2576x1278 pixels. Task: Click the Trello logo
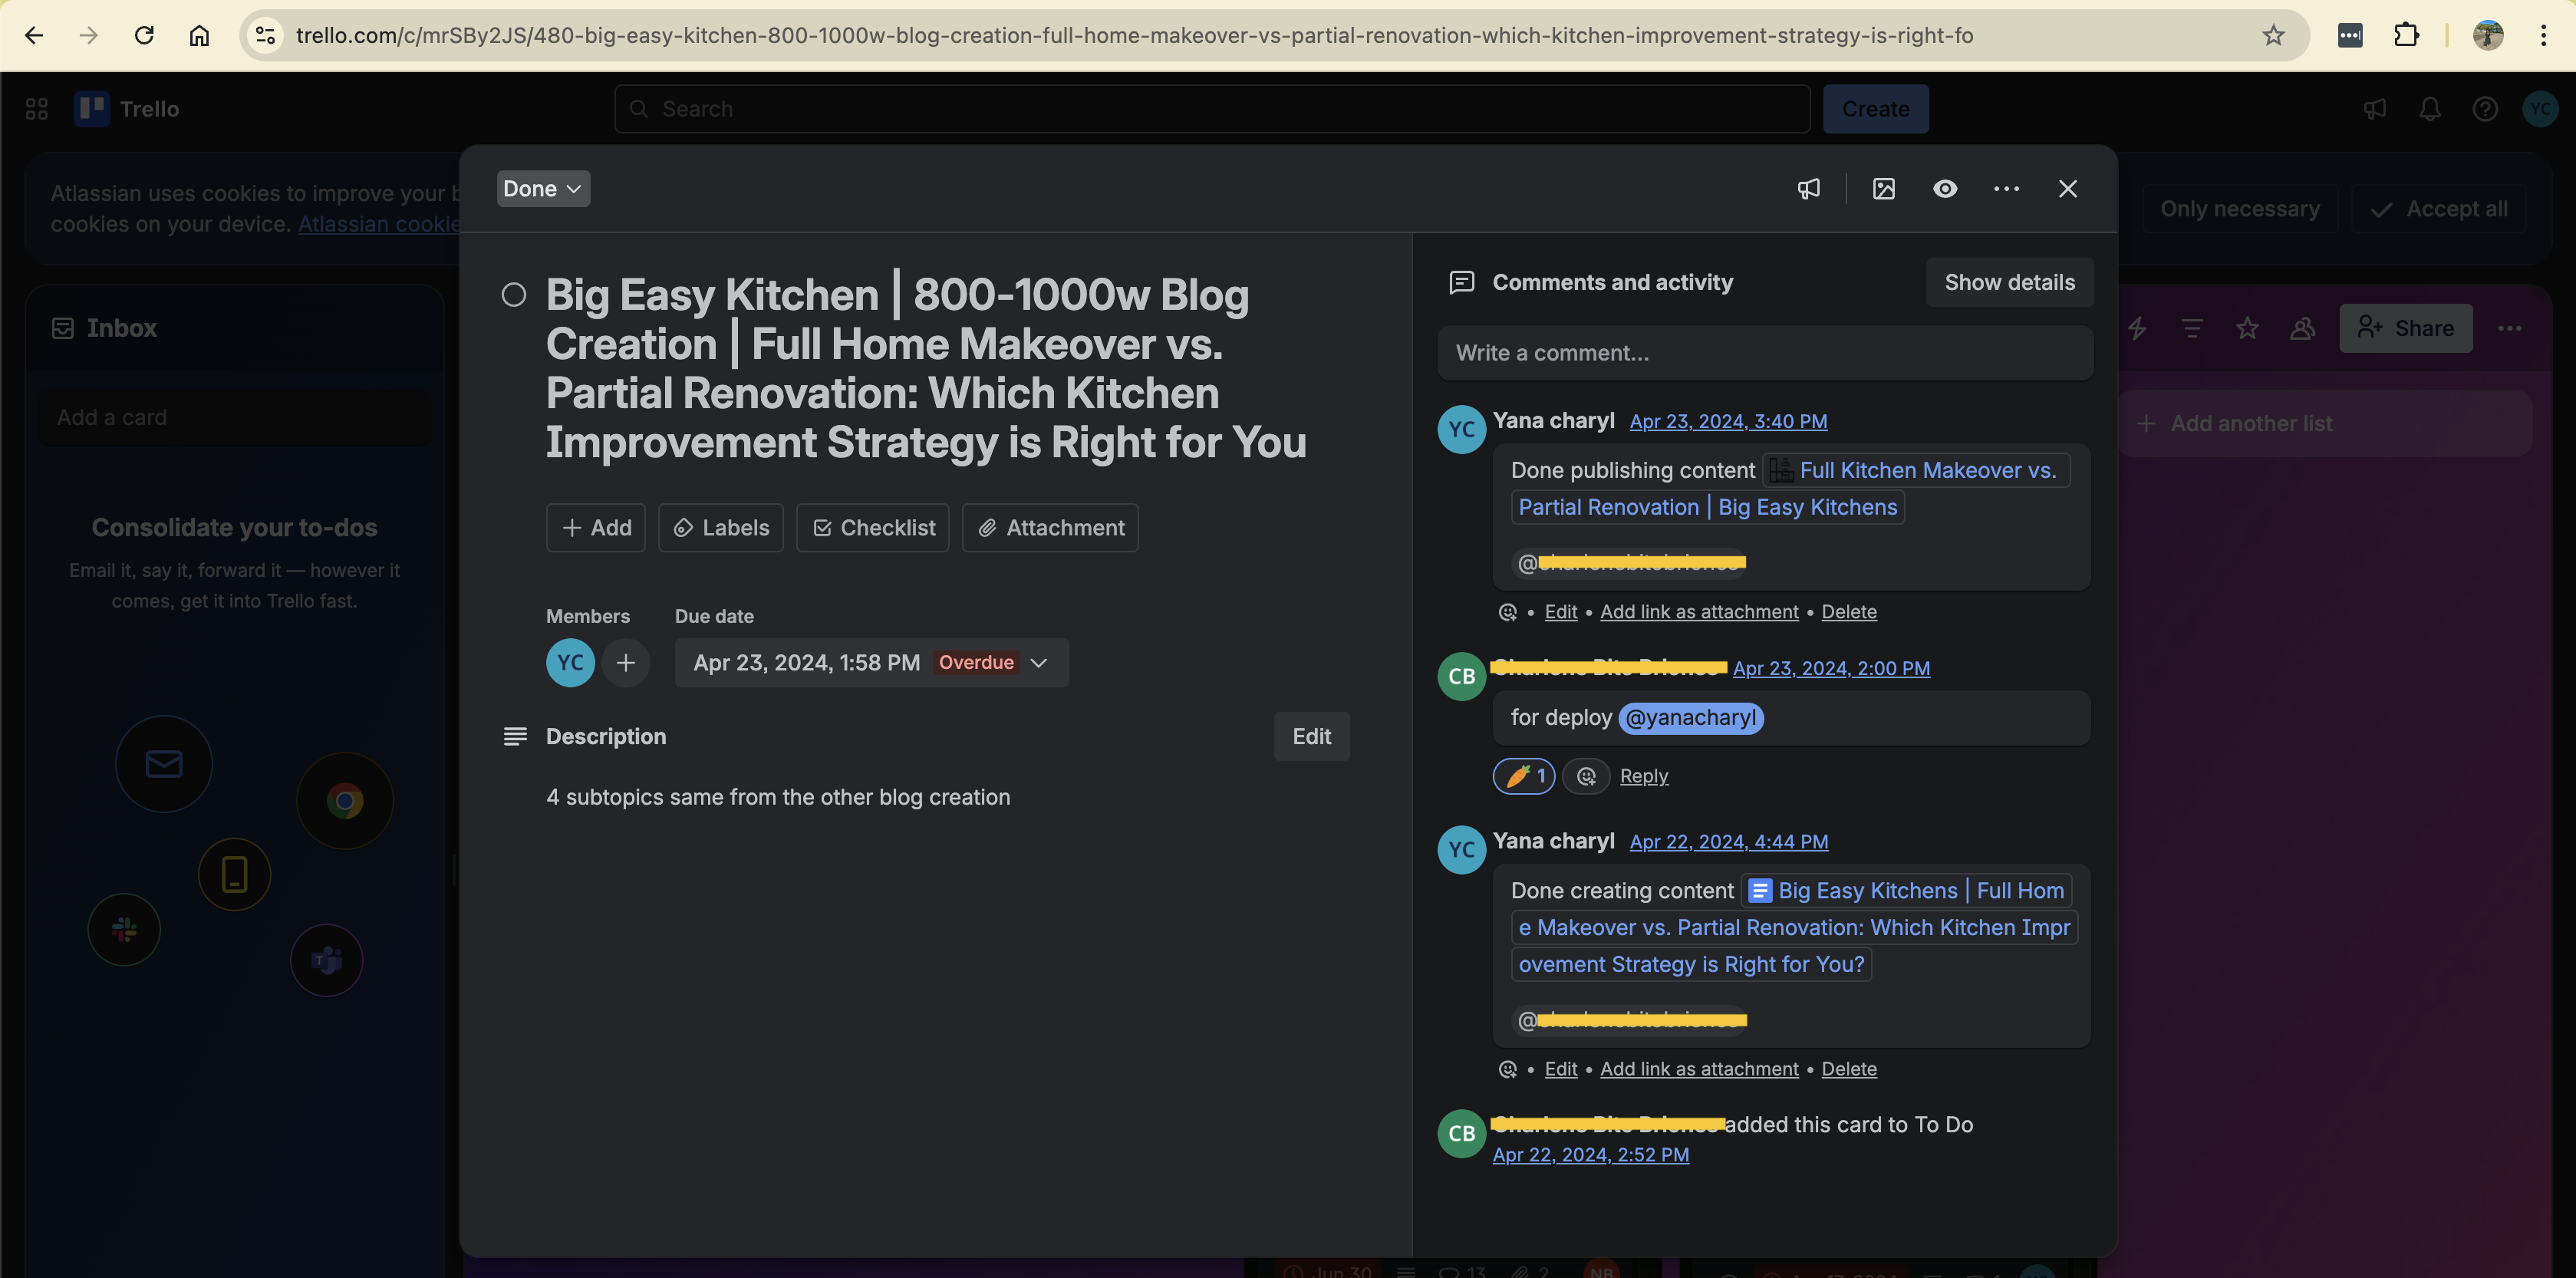coord(126,109)
